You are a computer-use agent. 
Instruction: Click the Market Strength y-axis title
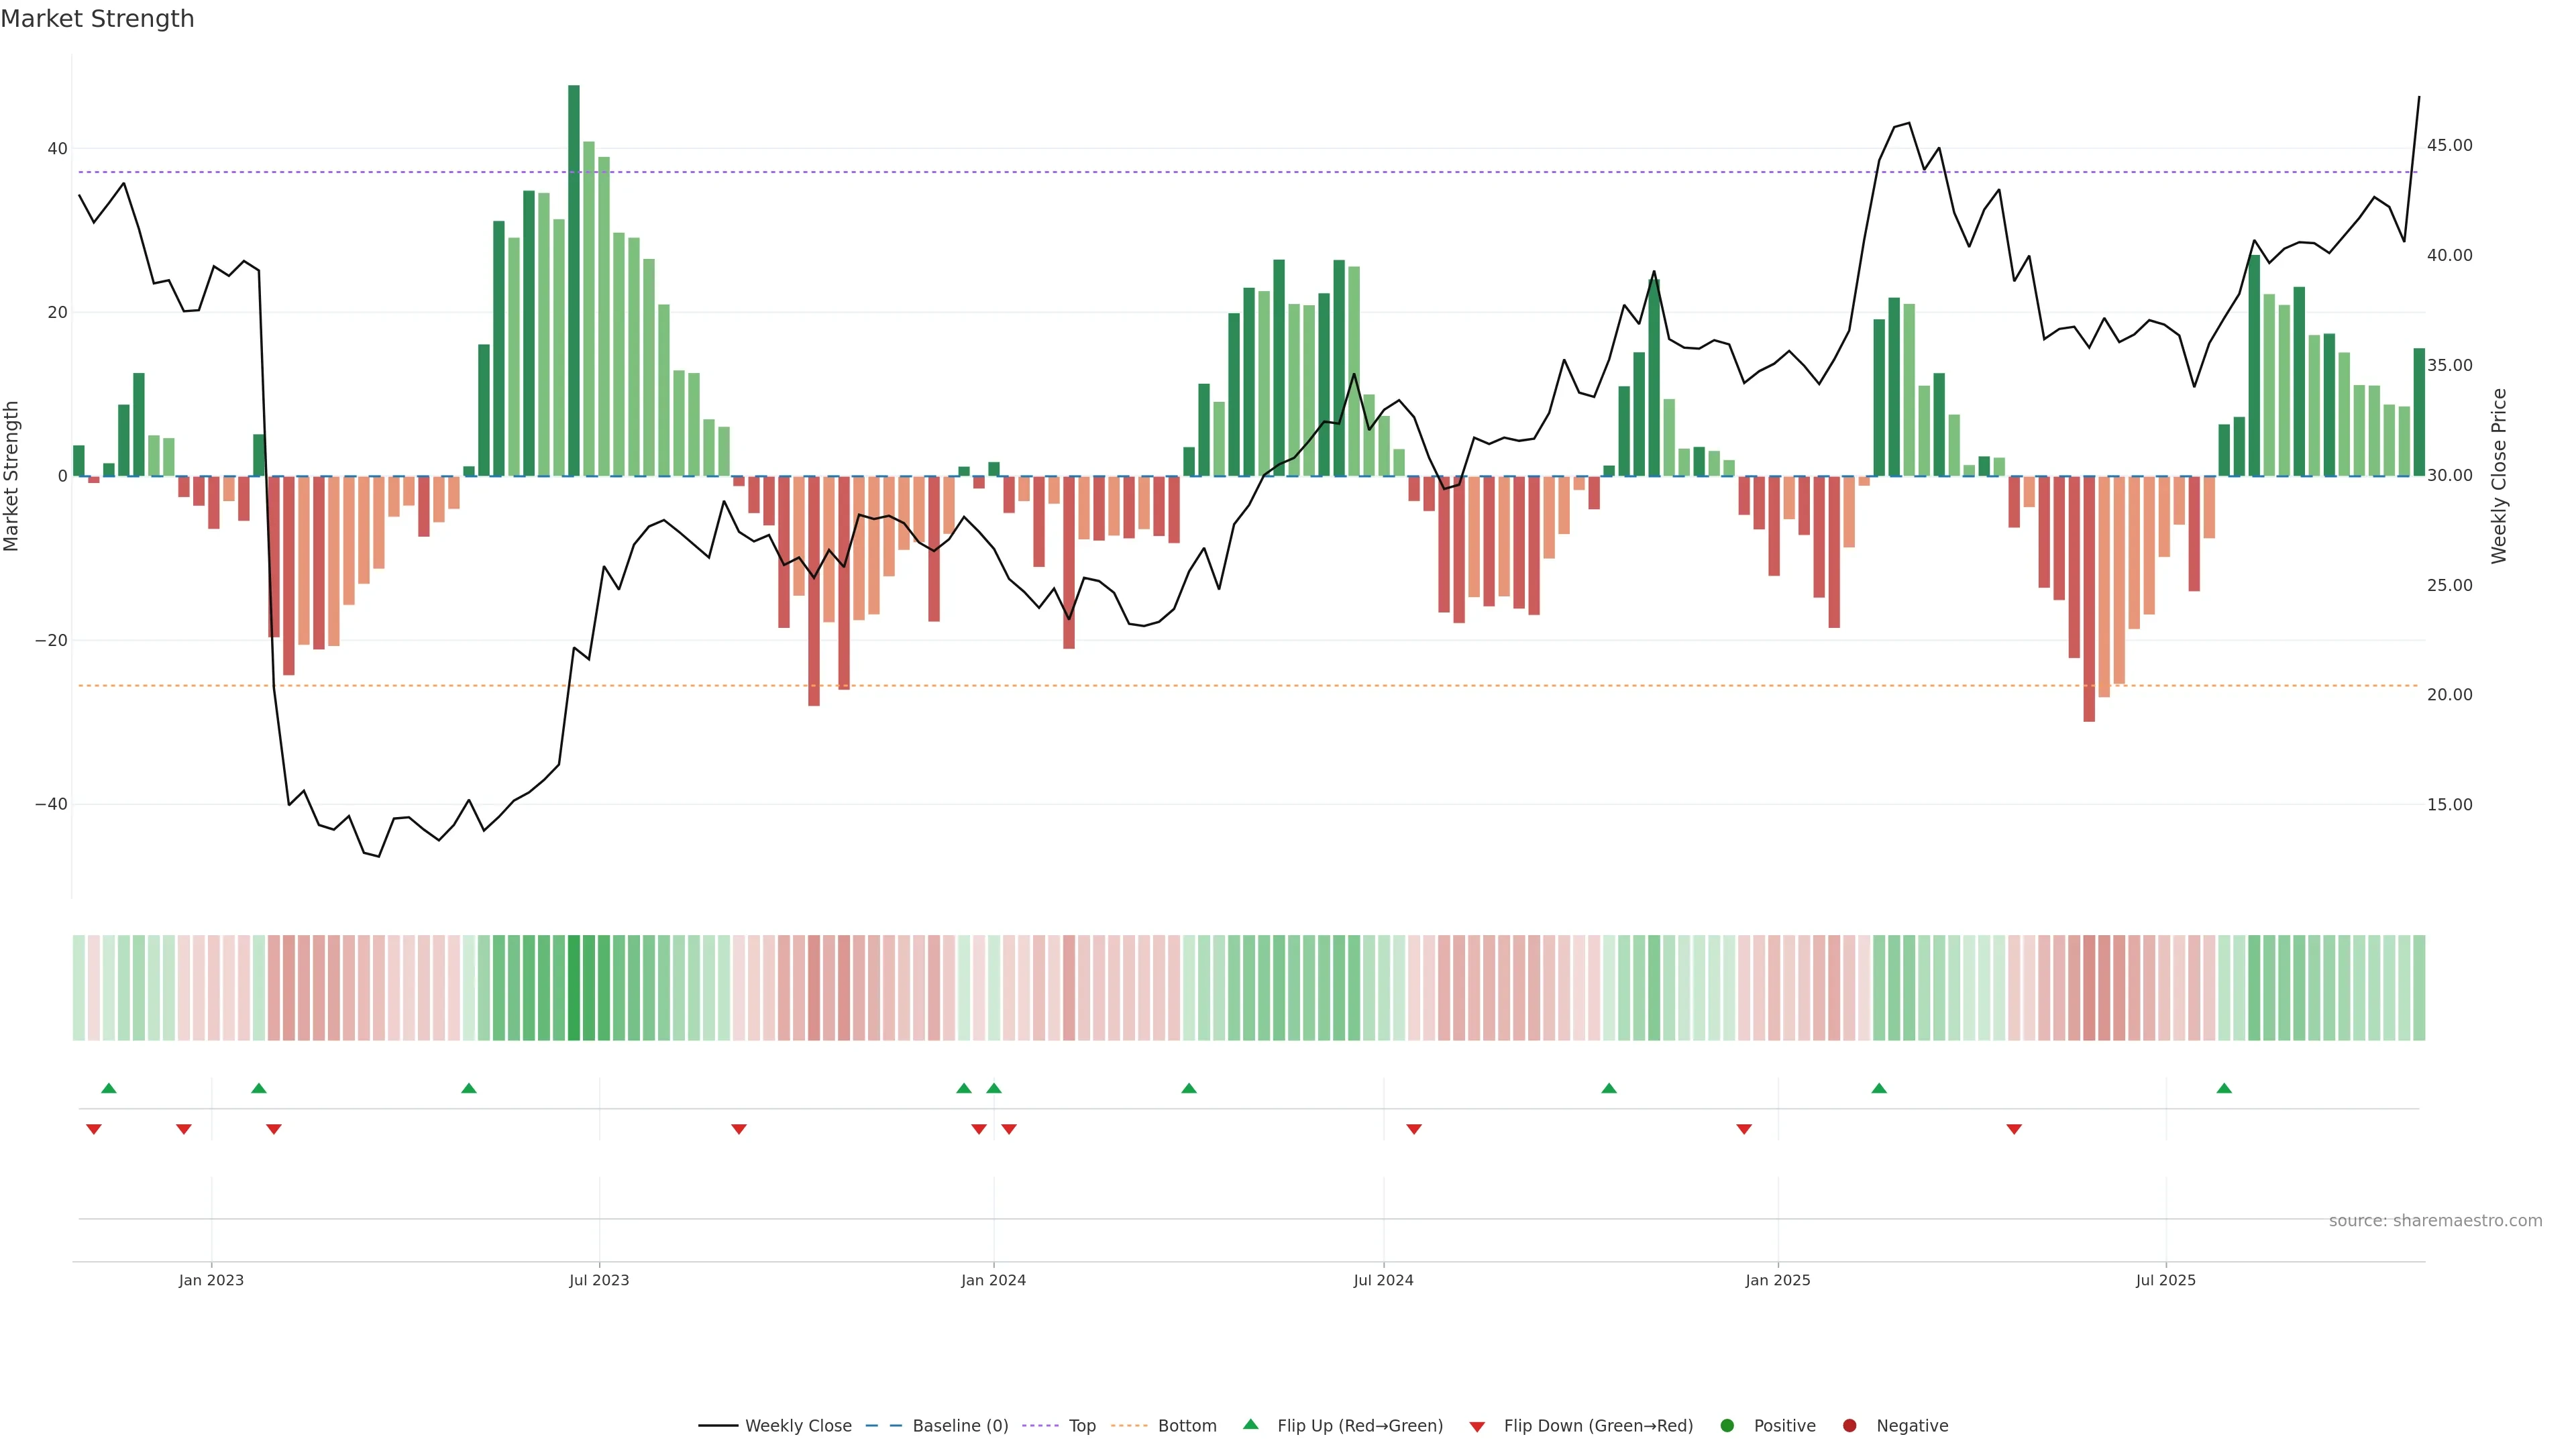pos(12,476)
